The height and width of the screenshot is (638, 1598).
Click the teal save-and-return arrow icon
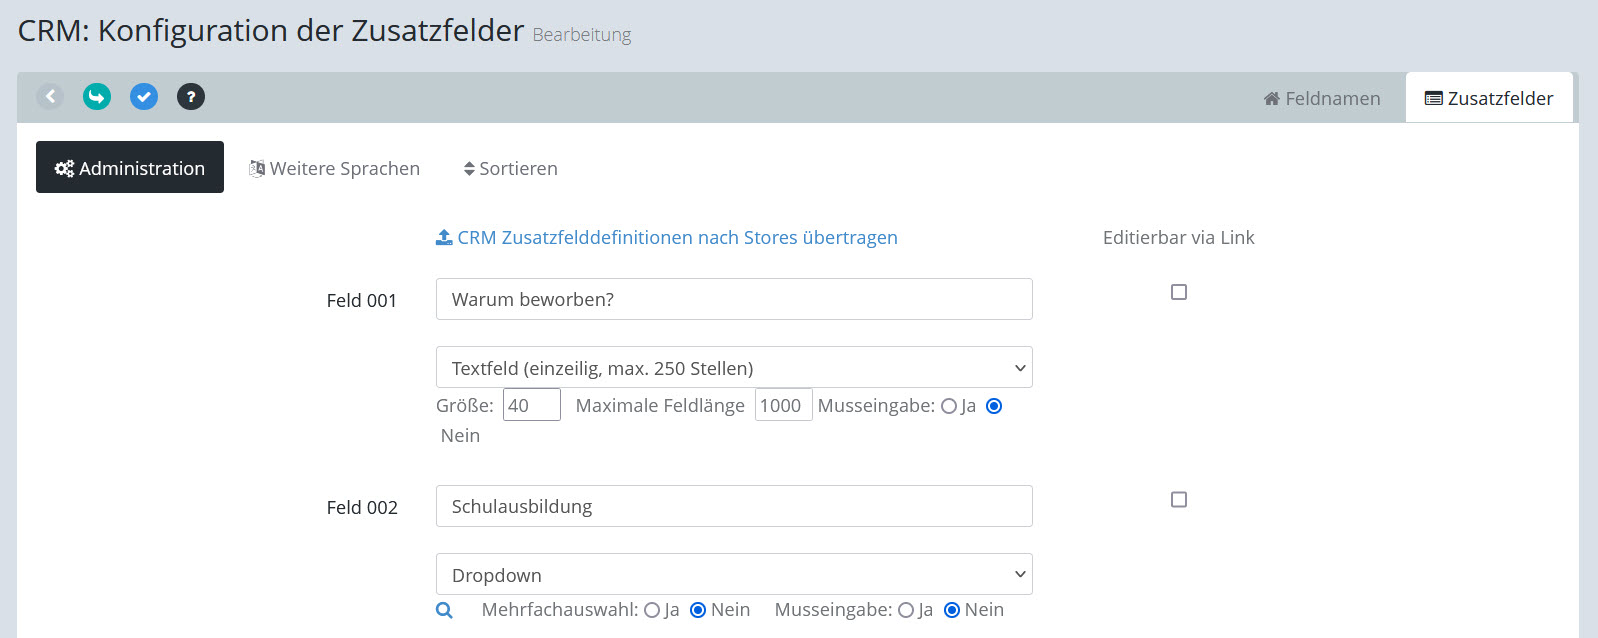97,97
